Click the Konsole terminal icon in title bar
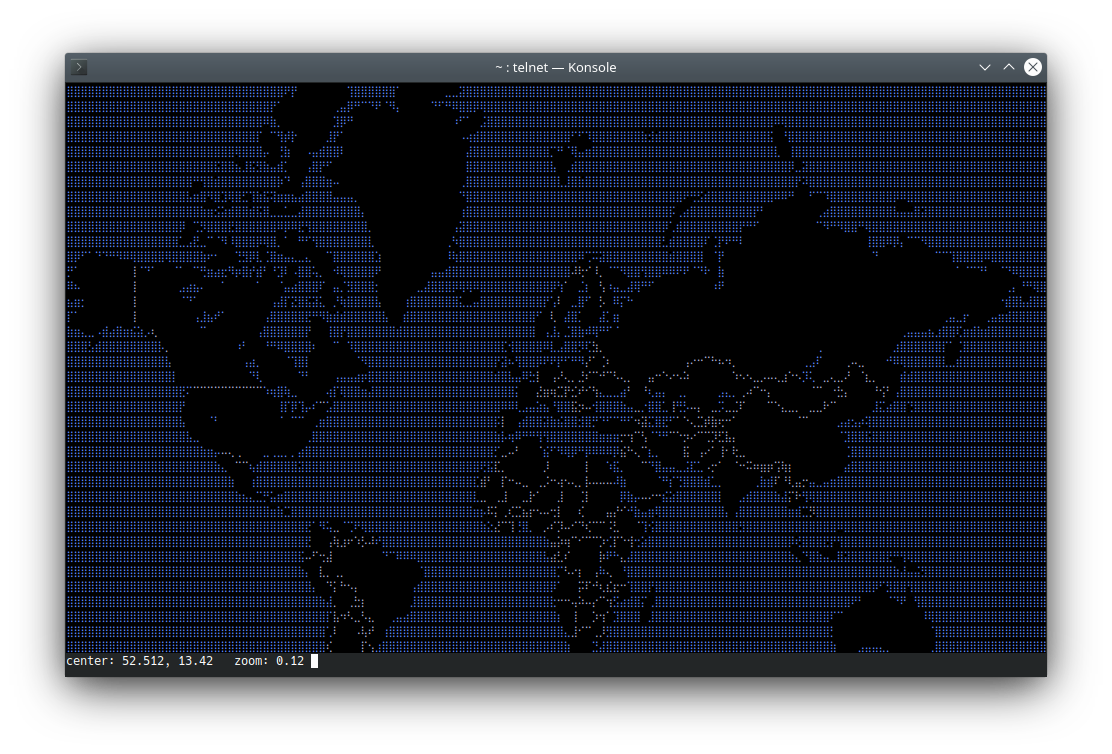 (80, 67)
